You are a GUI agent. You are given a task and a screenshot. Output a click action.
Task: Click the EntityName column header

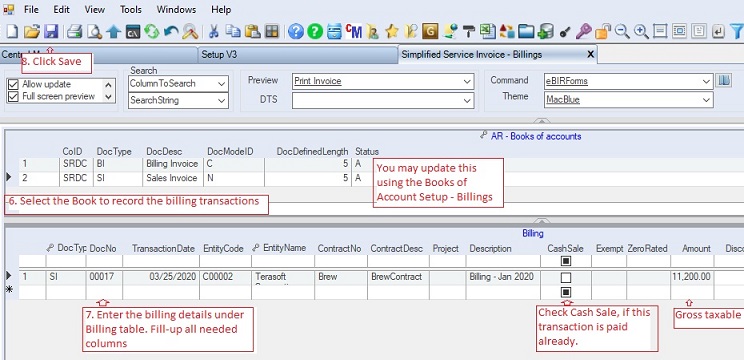click(284, 248)
